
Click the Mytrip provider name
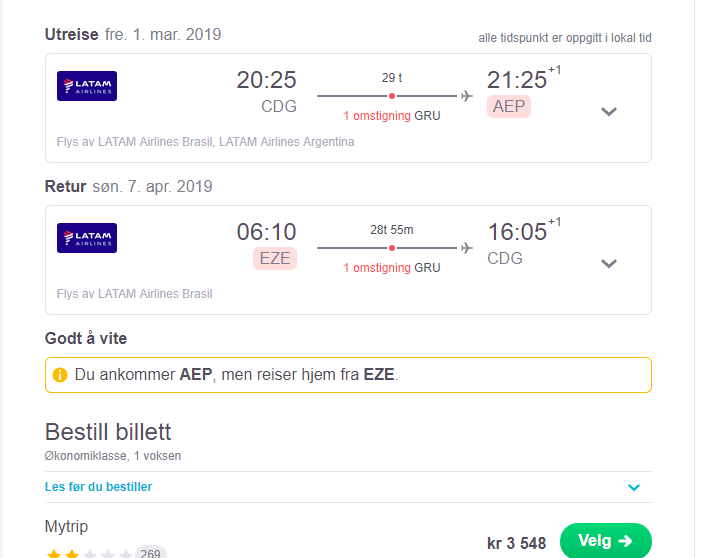(x=66, y=526)
